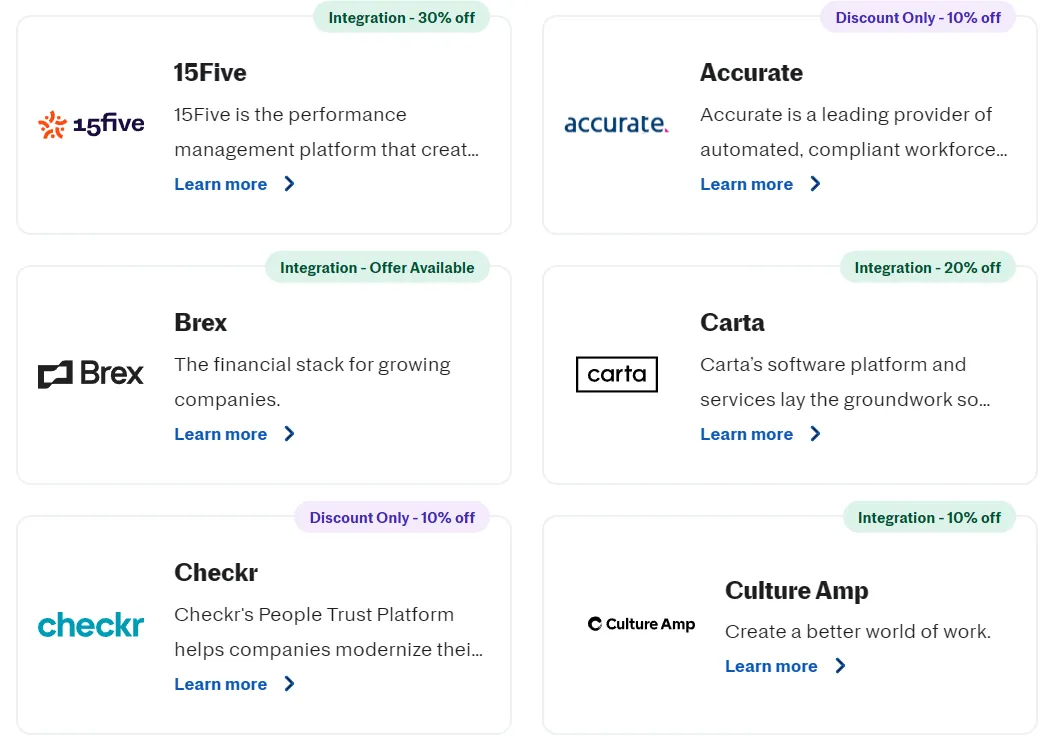
Task: Click the 'Integration - 20% off' badge
Action: coord(927,267)
